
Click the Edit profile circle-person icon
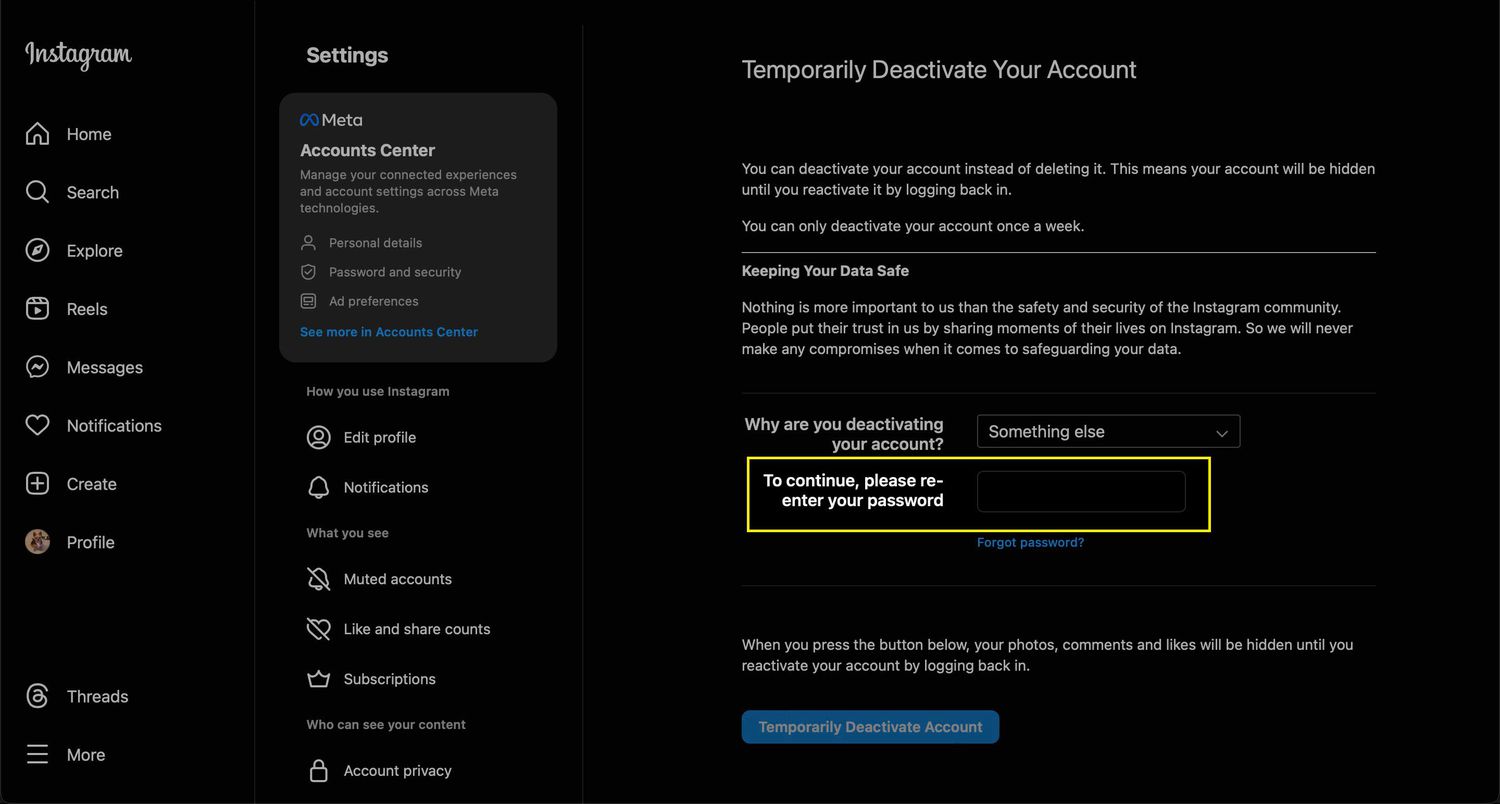click(318, 437)
